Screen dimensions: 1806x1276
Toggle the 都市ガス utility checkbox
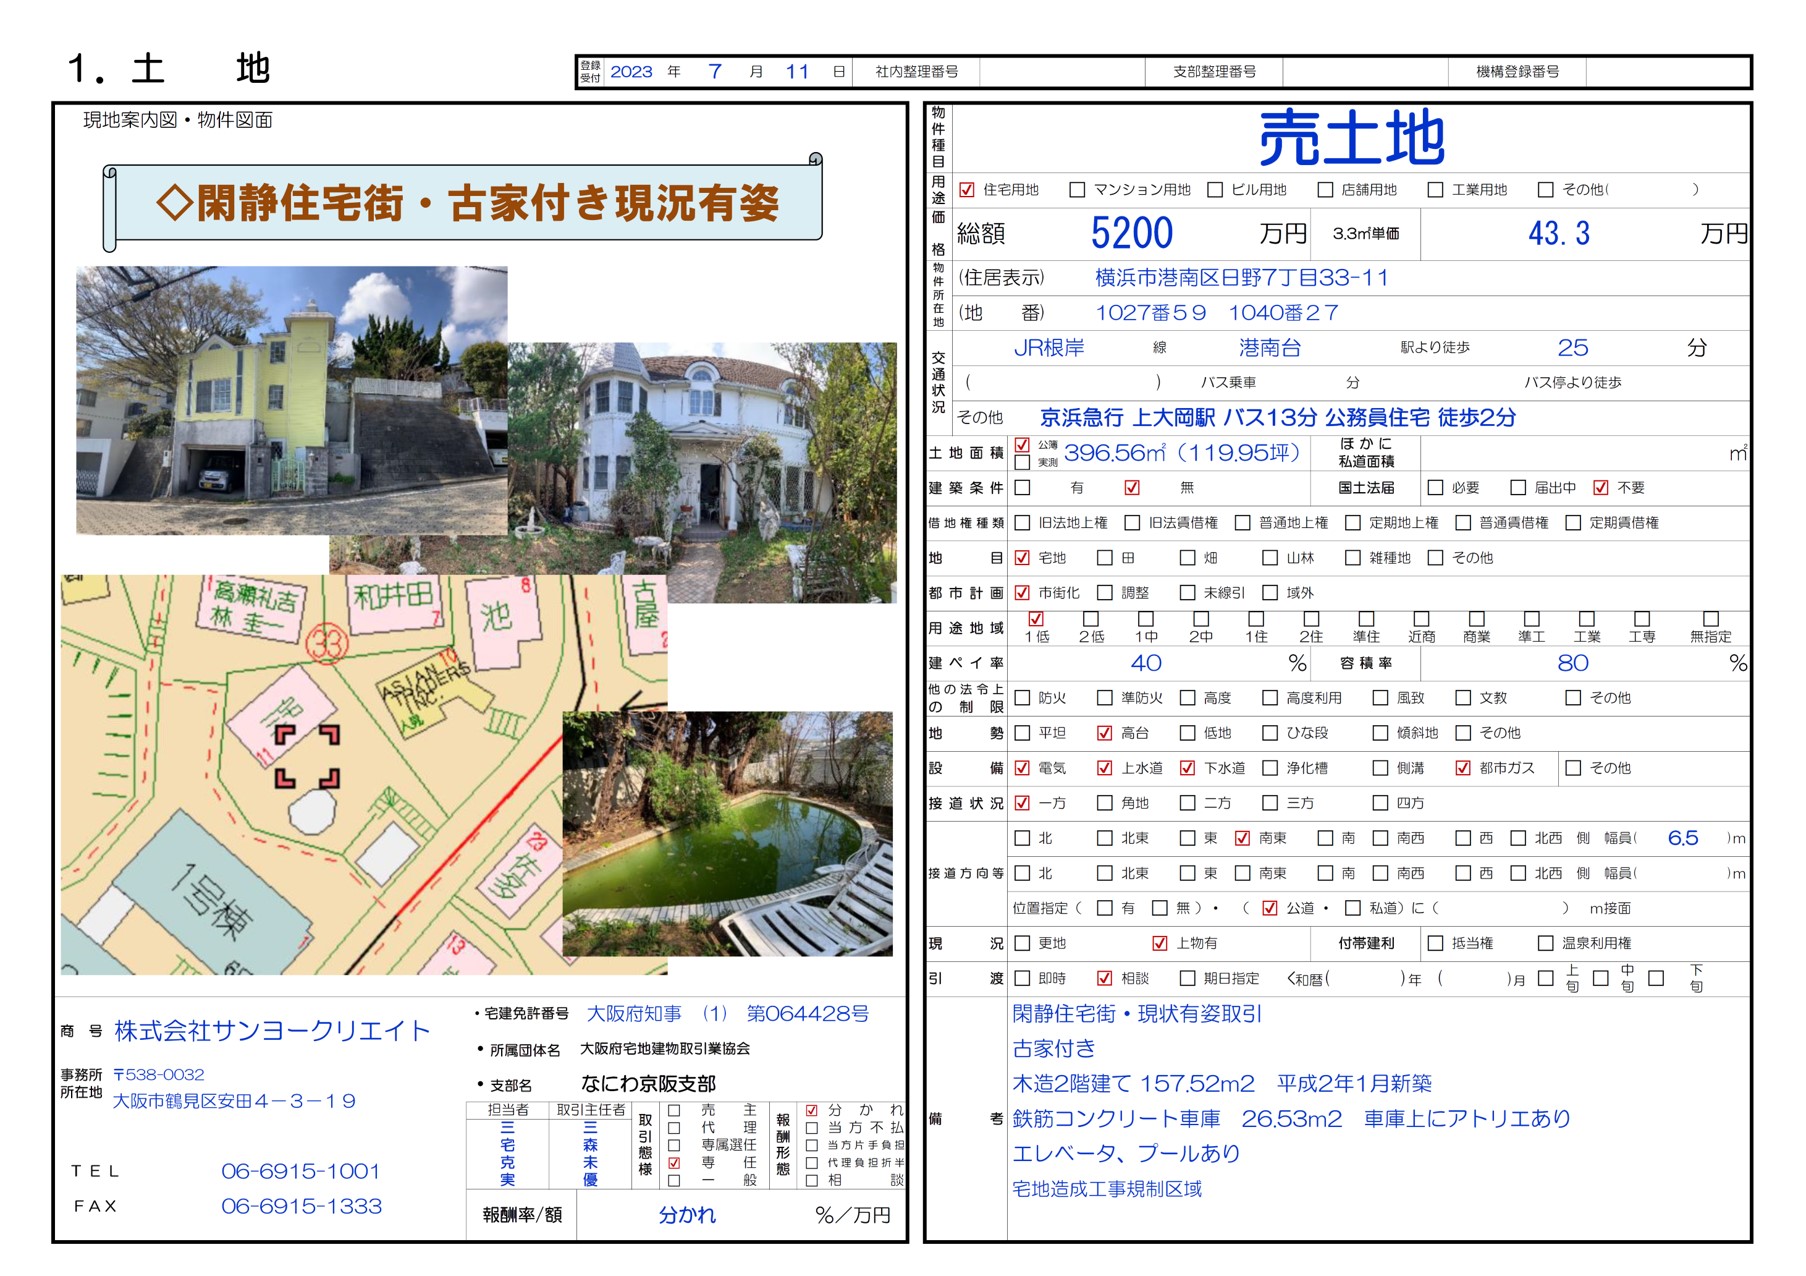(1462, 768)
